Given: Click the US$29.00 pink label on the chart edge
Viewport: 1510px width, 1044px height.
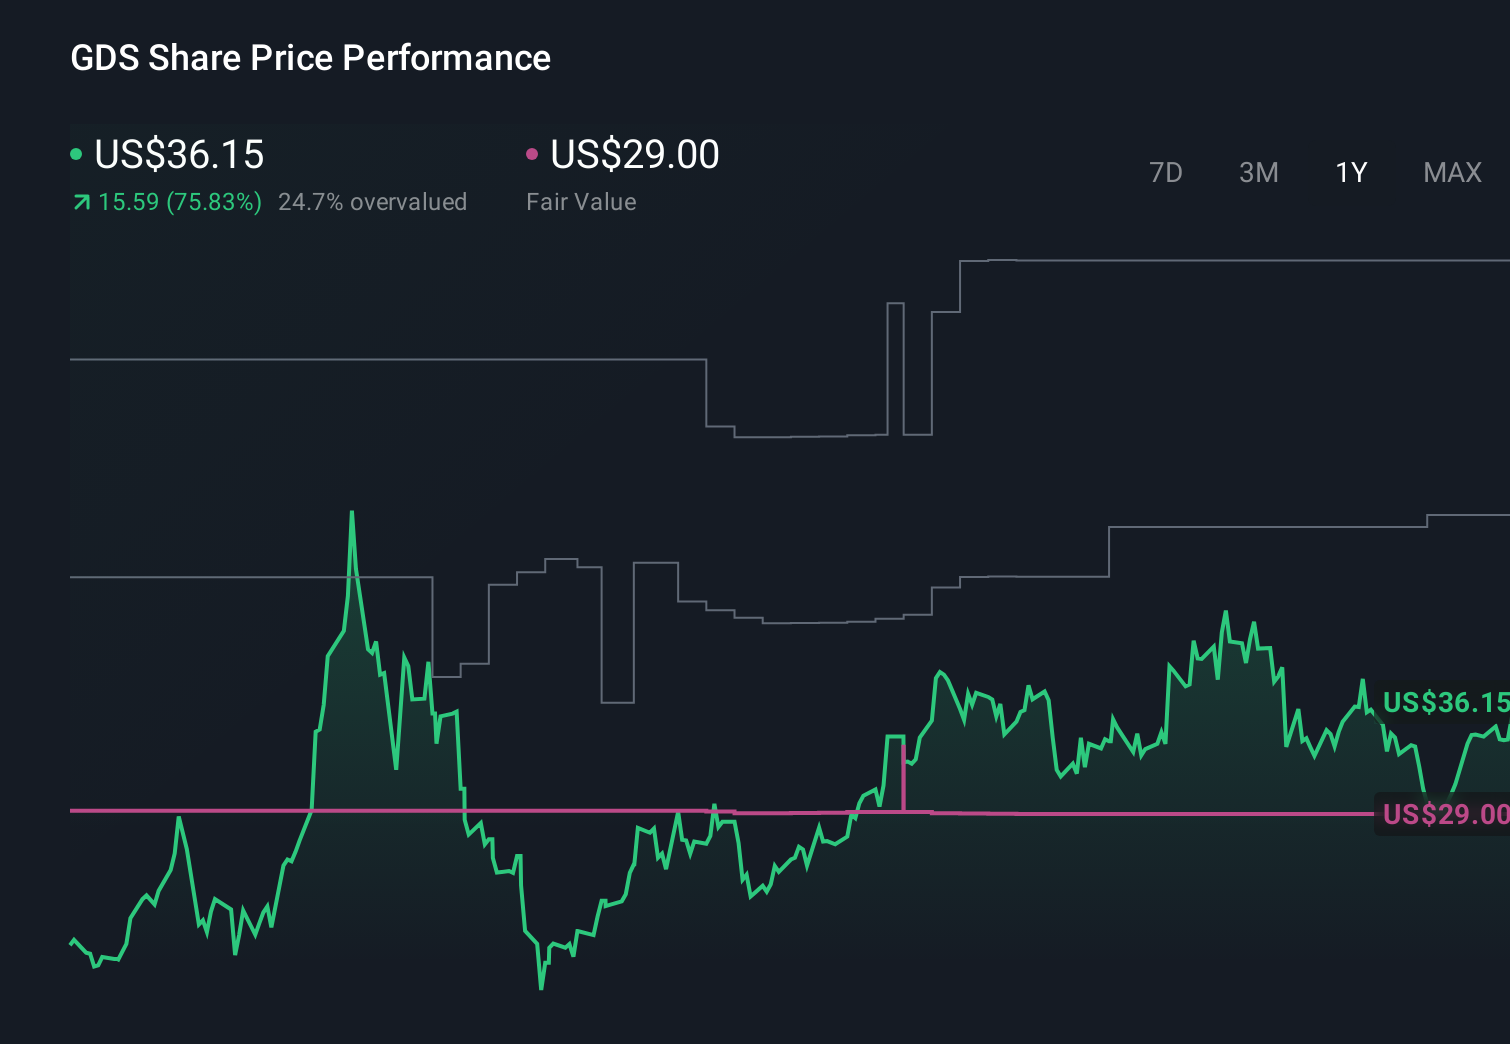Looking at the screenshot, I should 1443,814.
